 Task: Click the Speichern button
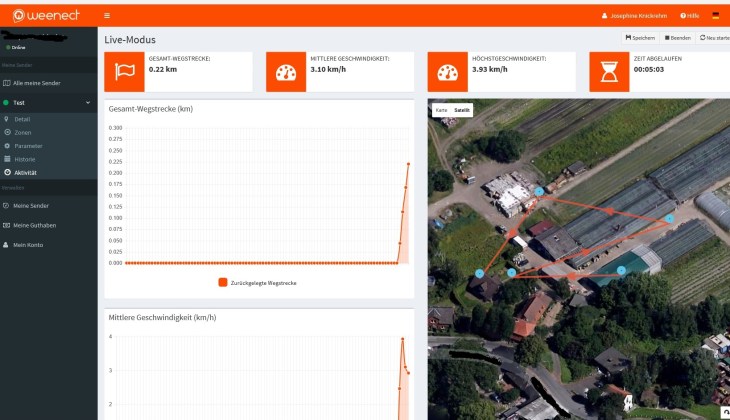(640, 38)
